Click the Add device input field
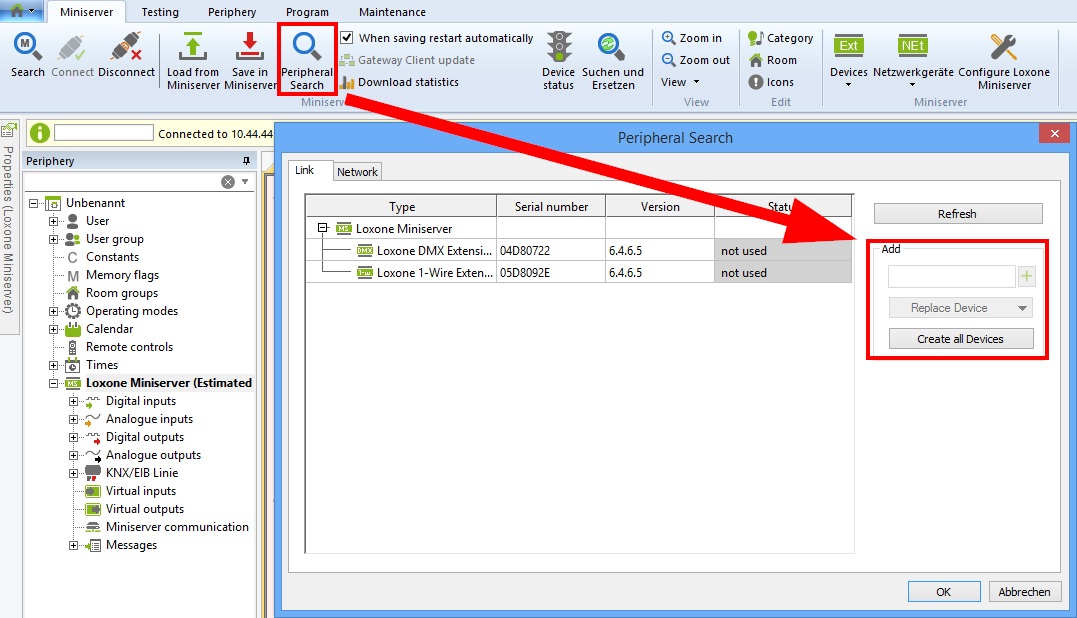Screen dimensions: 1077x618 (x=951, y=276)
